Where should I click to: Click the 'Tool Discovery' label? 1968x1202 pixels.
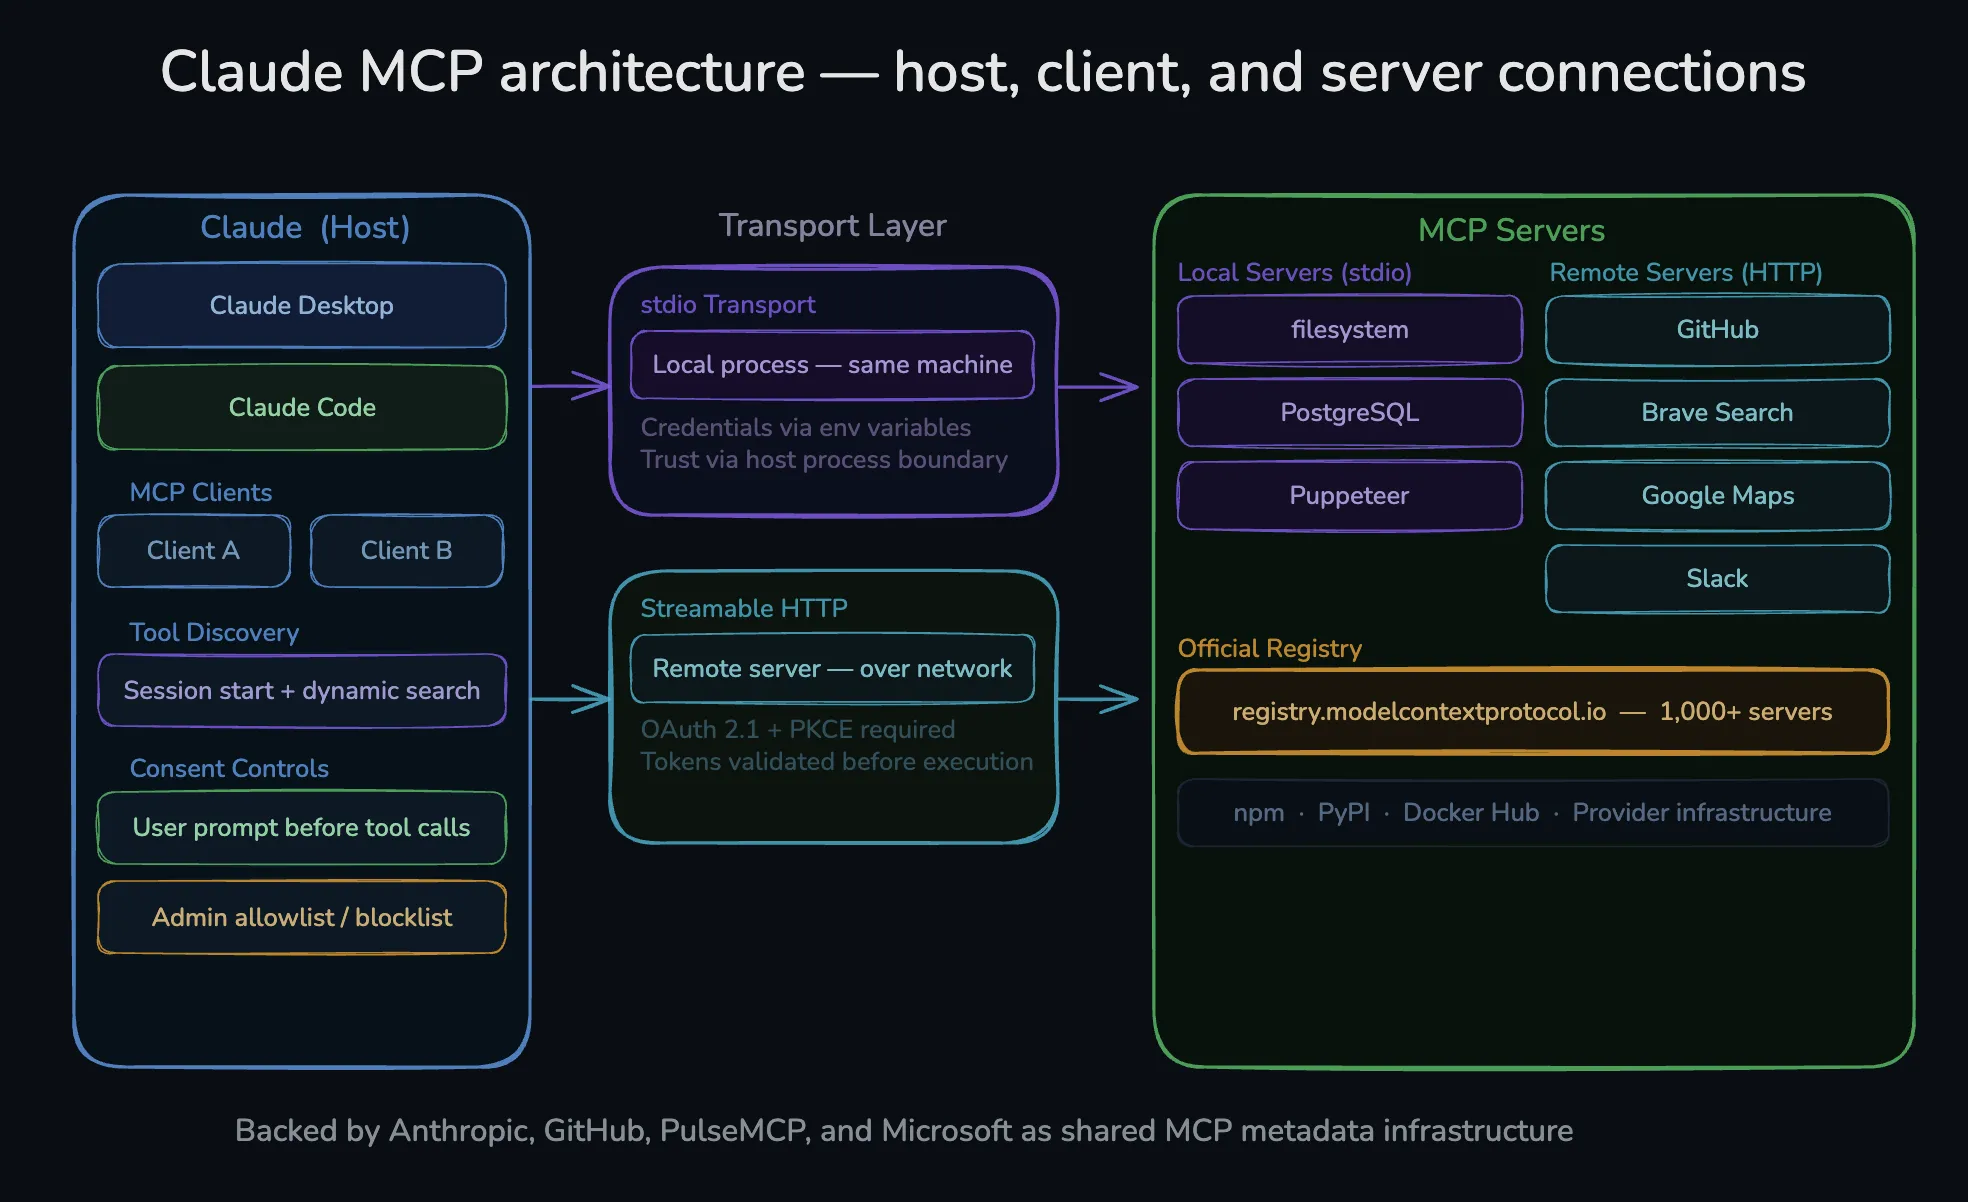214,632
